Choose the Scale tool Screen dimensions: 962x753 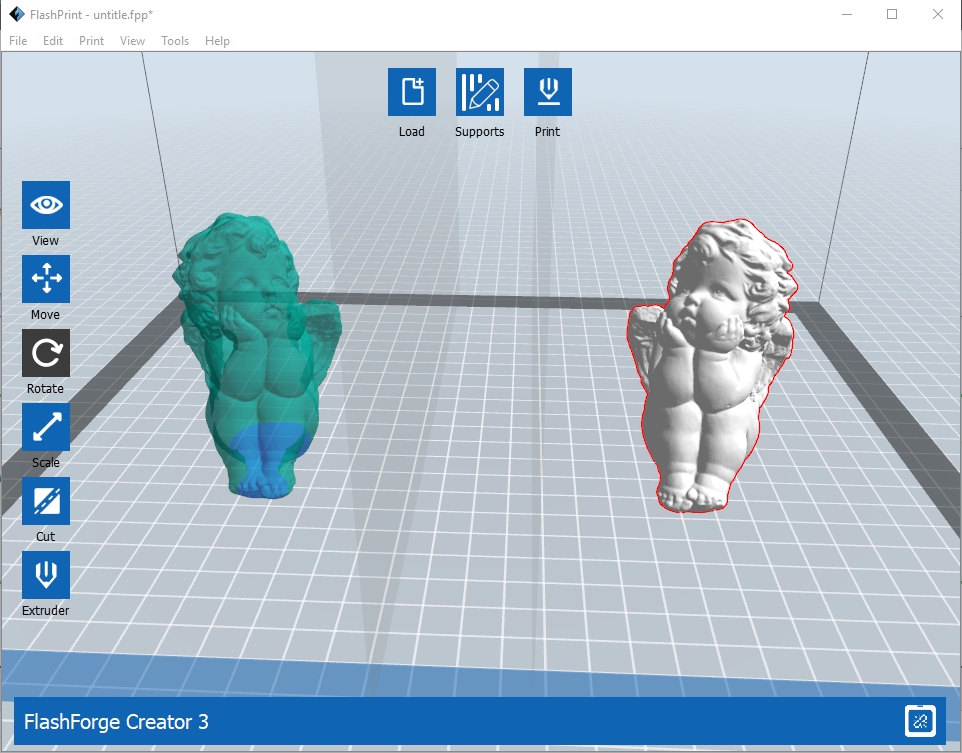46,427
